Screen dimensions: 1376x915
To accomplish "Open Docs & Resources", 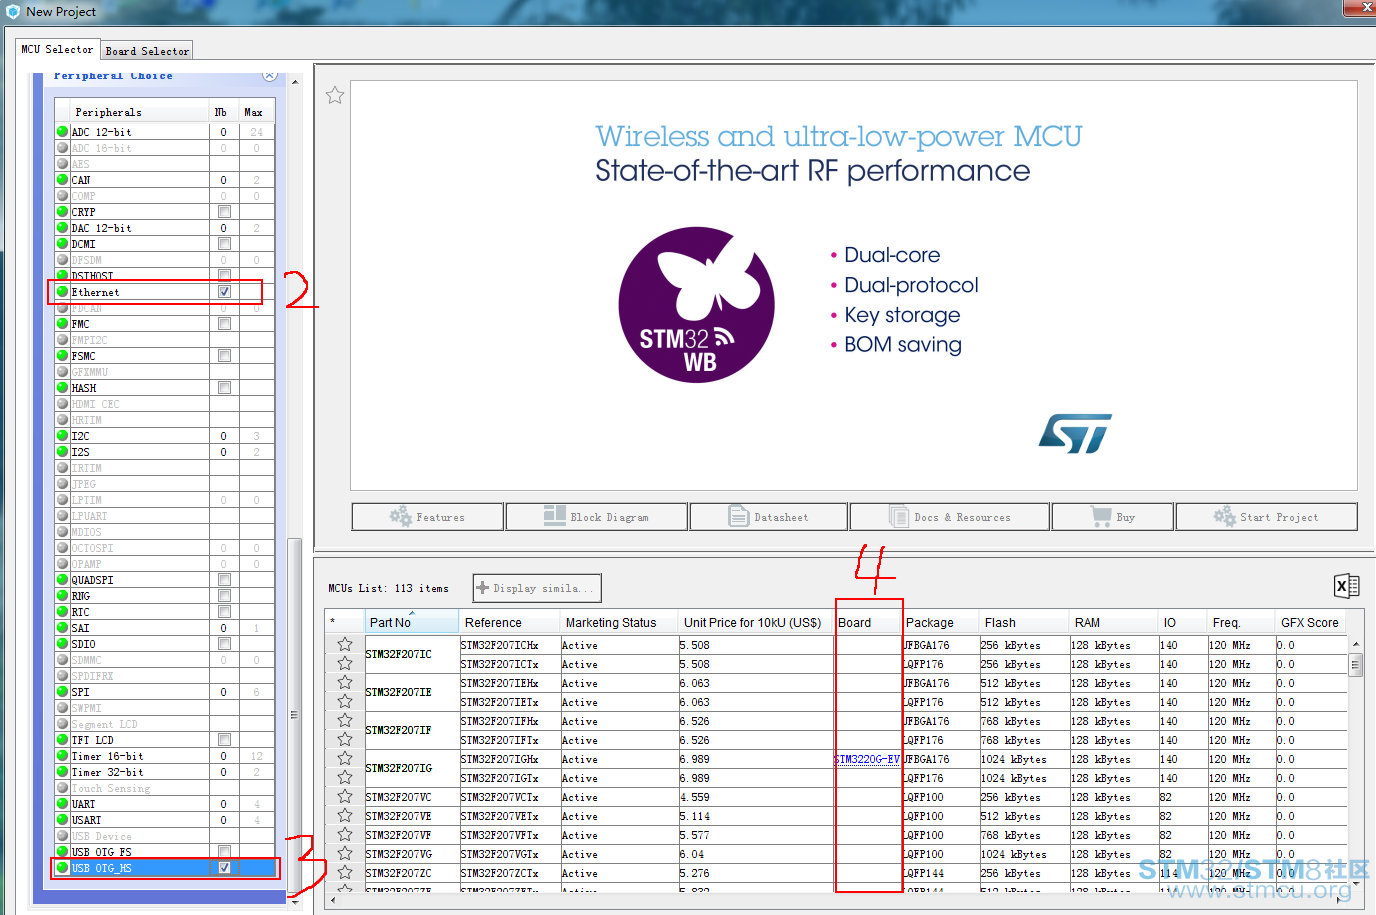I will [950, 517].
